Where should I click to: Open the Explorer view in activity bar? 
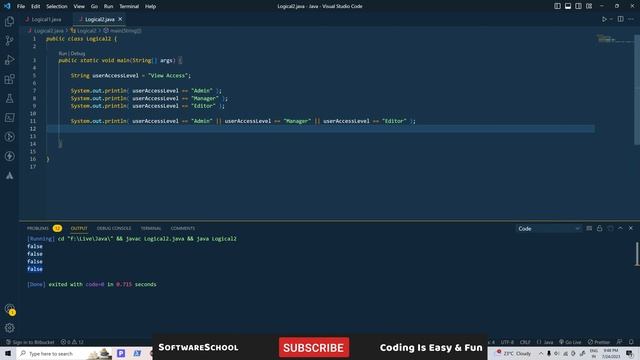tap(9, 21)
